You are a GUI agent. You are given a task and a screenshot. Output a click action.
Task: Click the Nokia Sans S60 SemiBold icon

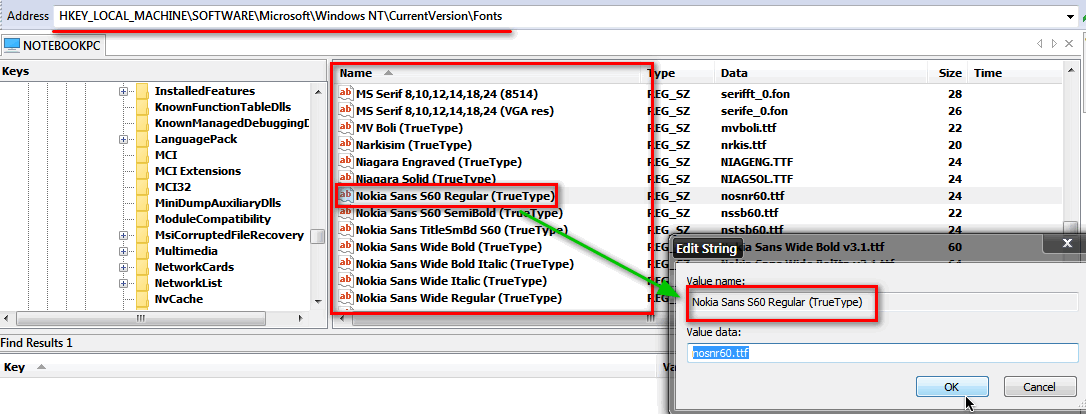click(346, 213)
